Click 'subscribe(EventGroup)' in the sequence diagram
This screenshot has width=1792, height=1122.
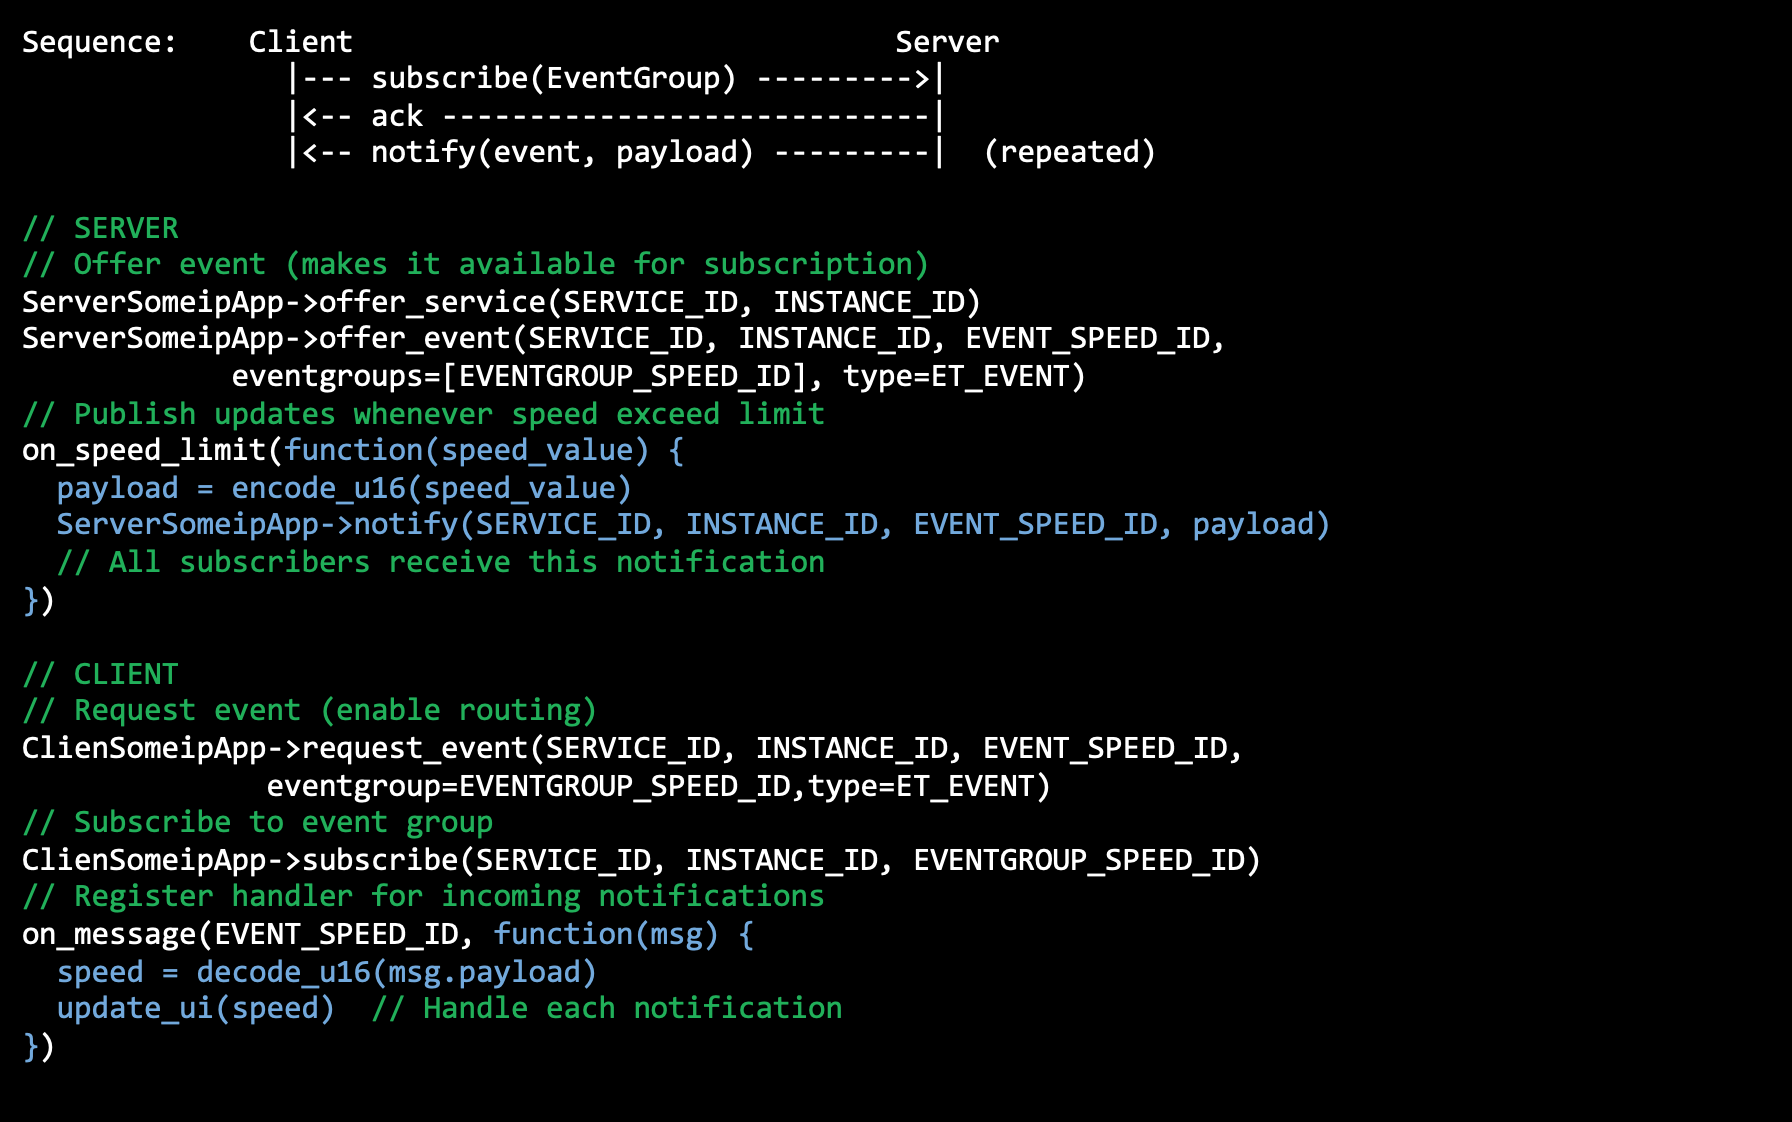pos(553,78)
